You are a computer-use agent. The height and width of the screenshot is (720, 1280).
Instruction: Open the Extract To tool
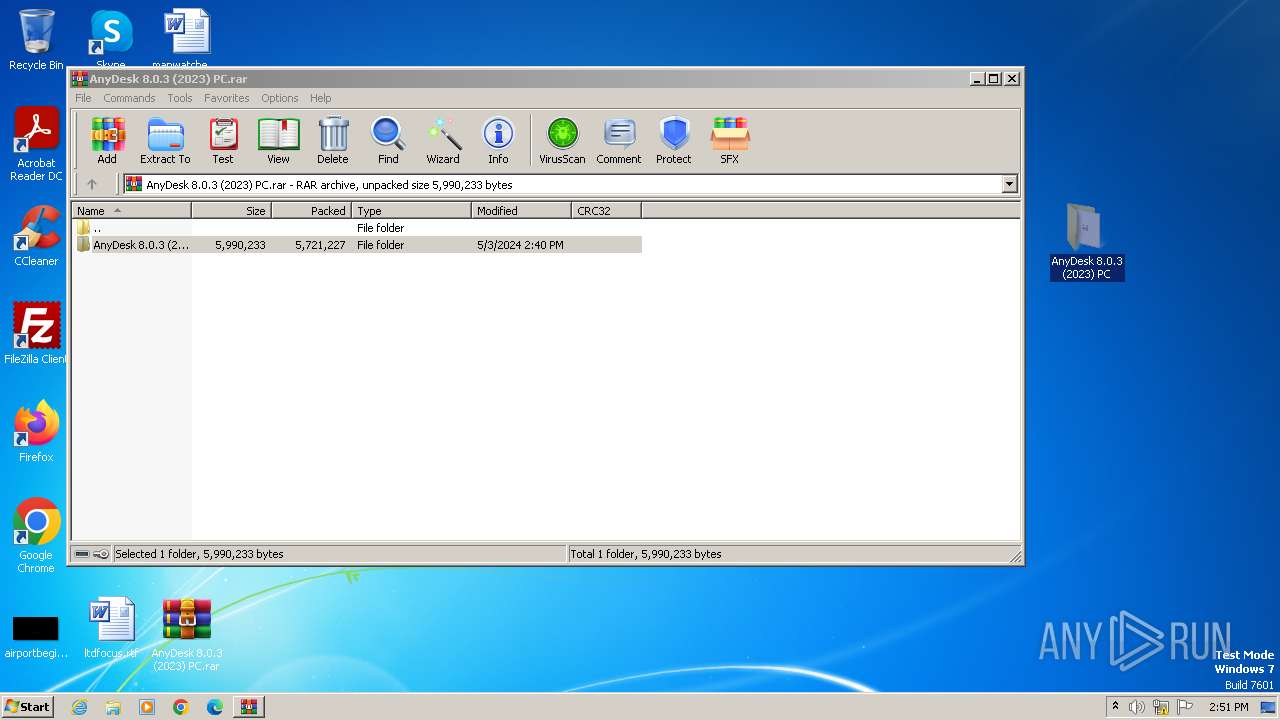coord(165,140)
